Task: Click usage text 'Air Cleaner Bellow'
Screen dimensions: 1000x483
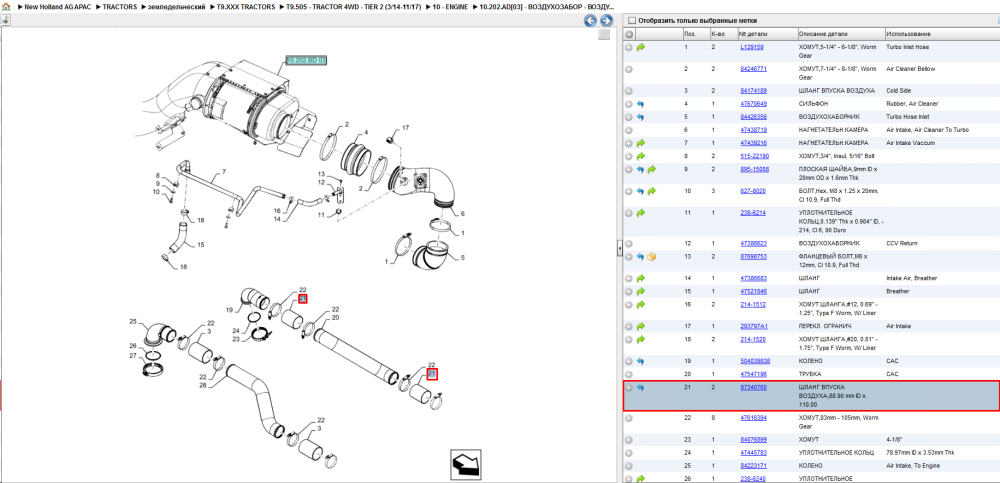Action: tap(911, 69)
